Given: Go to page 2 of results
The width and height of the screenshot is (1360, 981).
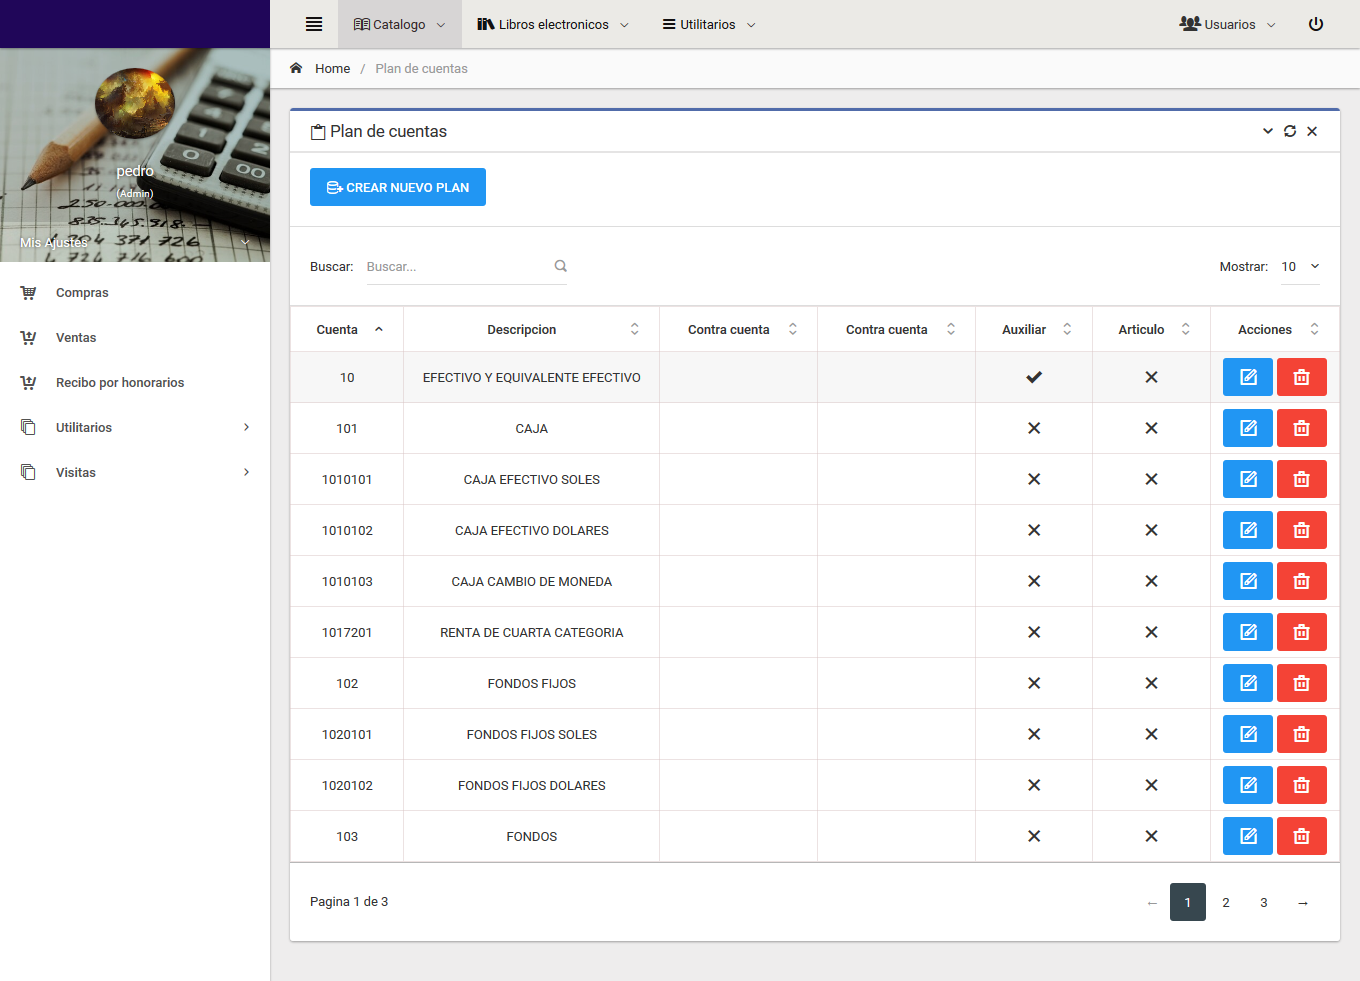Looking at the screenshot, I should (x=1226, y=902).
